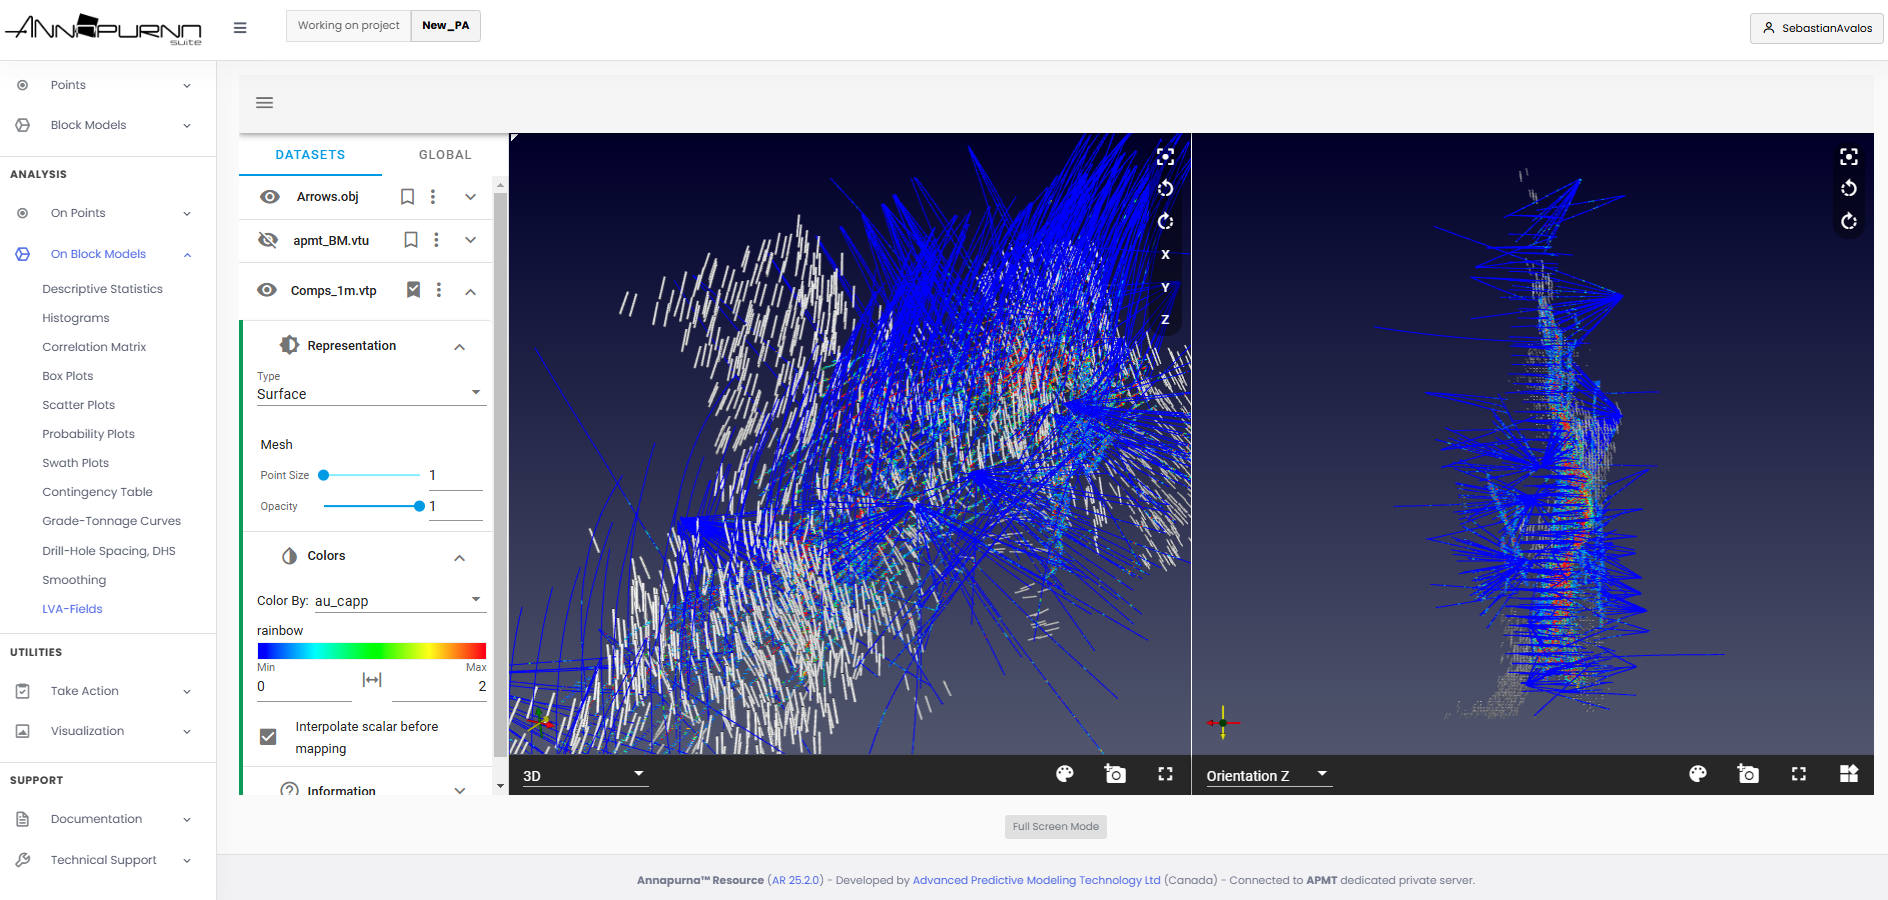Expand the Information section
This screenshot has height=900, width=1888.
coord(460,790)
